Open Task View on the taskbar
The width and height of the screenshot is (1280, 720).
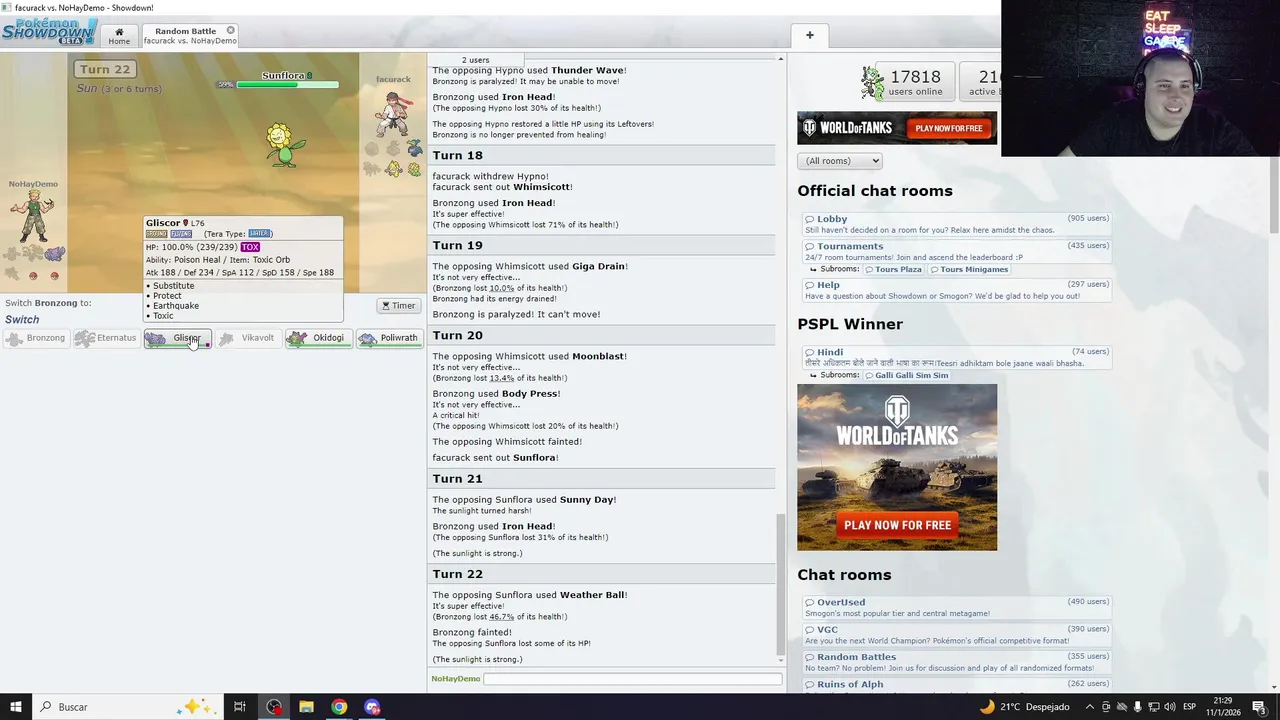(240, 707)
